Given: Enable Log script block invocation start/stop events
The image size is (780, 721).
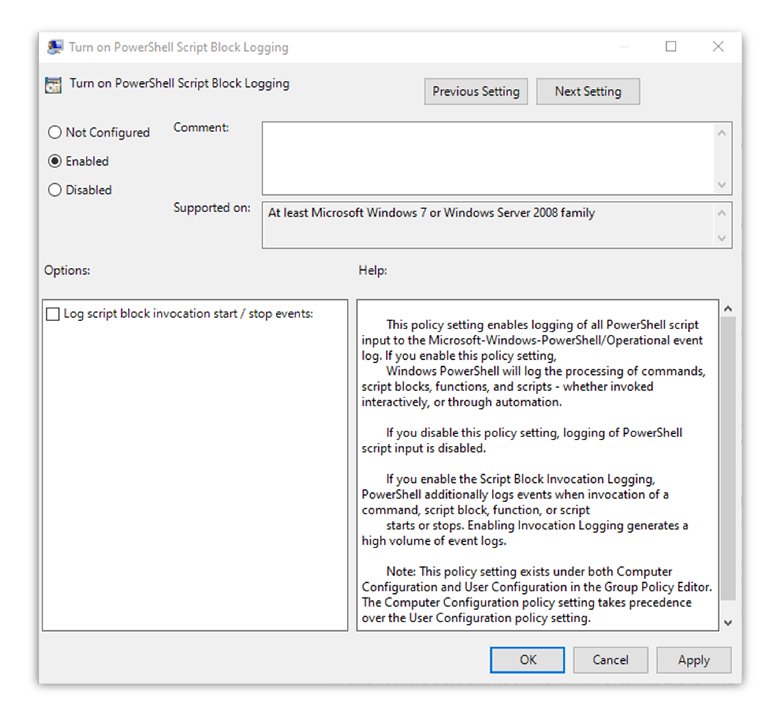Looking at the screenshot, I should click(x=53, y=314).
